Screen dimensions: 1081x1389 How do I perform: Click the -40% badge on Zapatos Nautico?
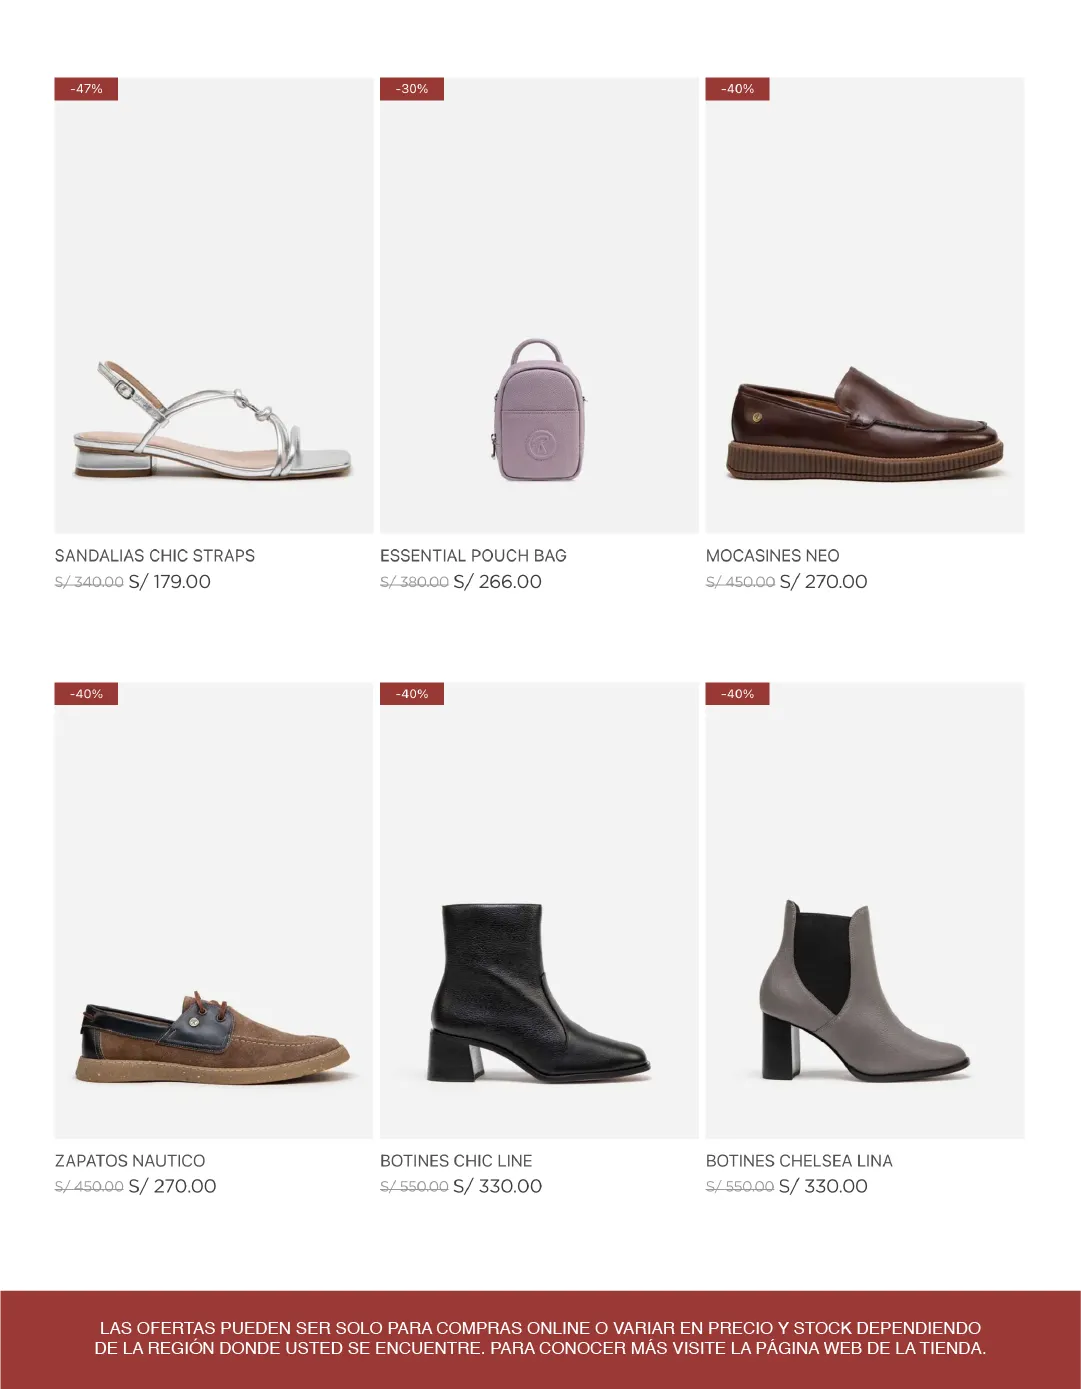(86, 694)
